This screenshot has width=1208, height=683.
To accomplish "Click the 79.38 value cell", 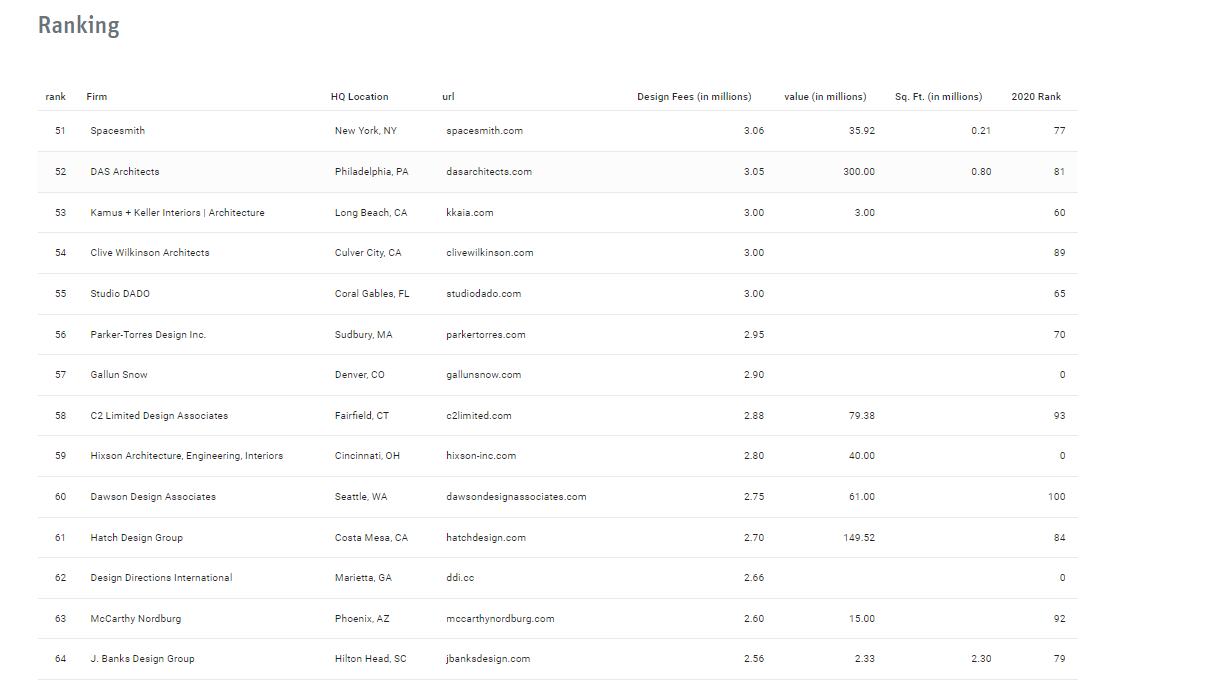I will pos(862,416).
